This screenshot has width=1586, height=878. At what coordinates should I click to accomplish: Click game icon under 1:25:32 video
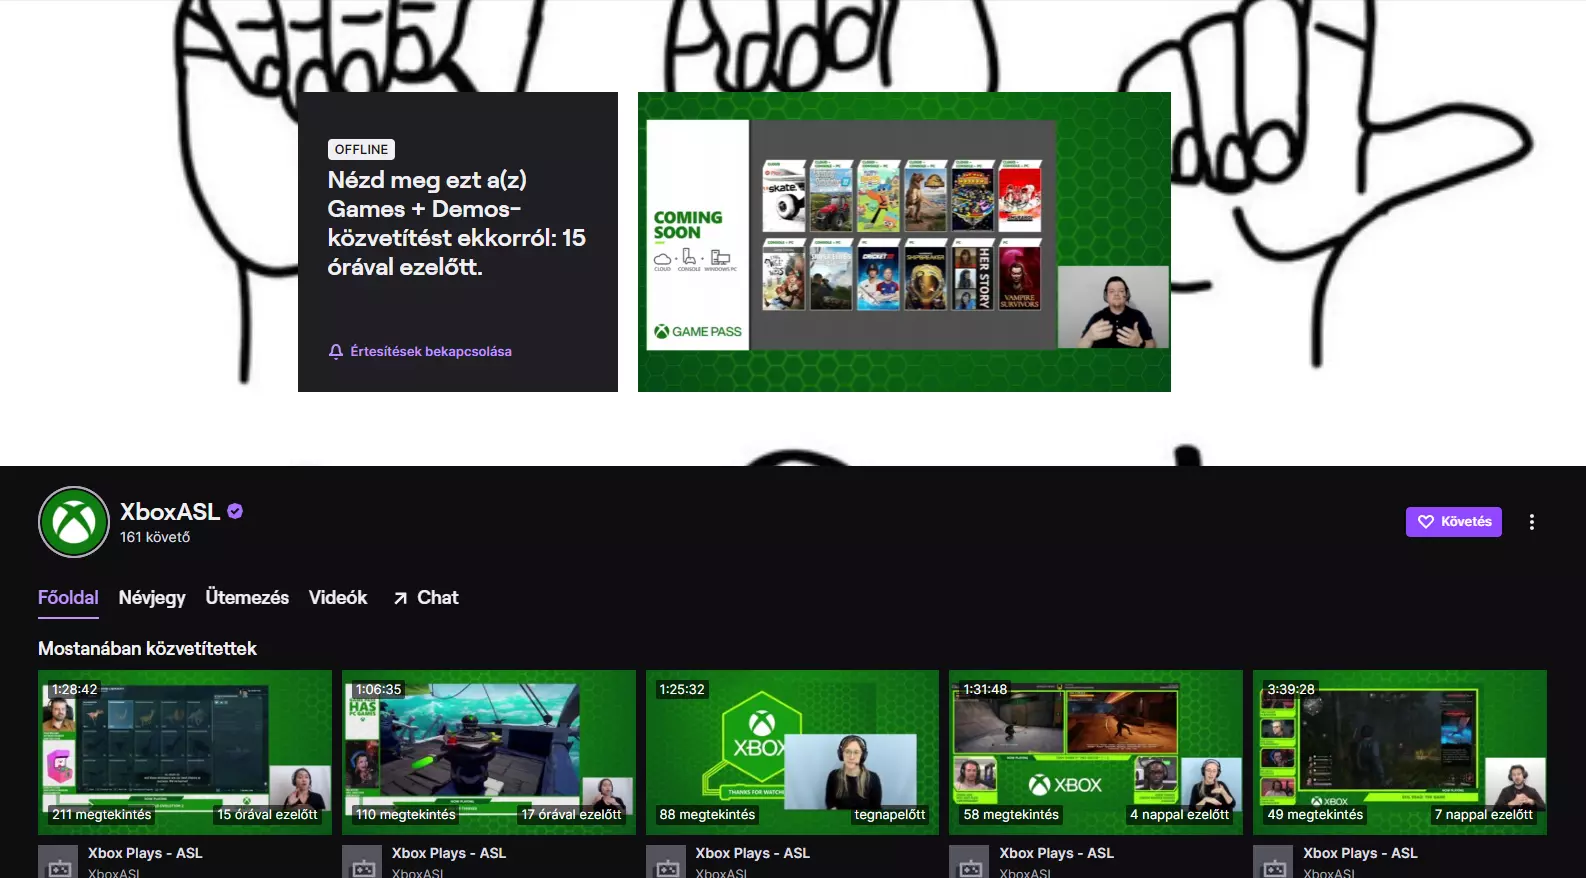point(667,863)
